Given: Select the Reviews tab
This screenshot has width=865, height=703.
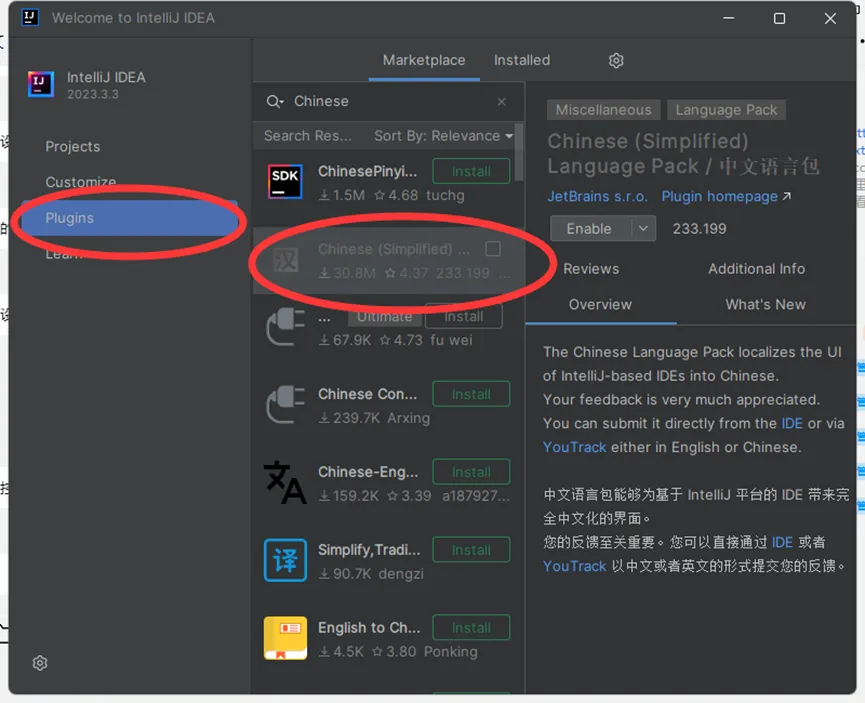Looking at the screenshot, I should click(590, 269).
